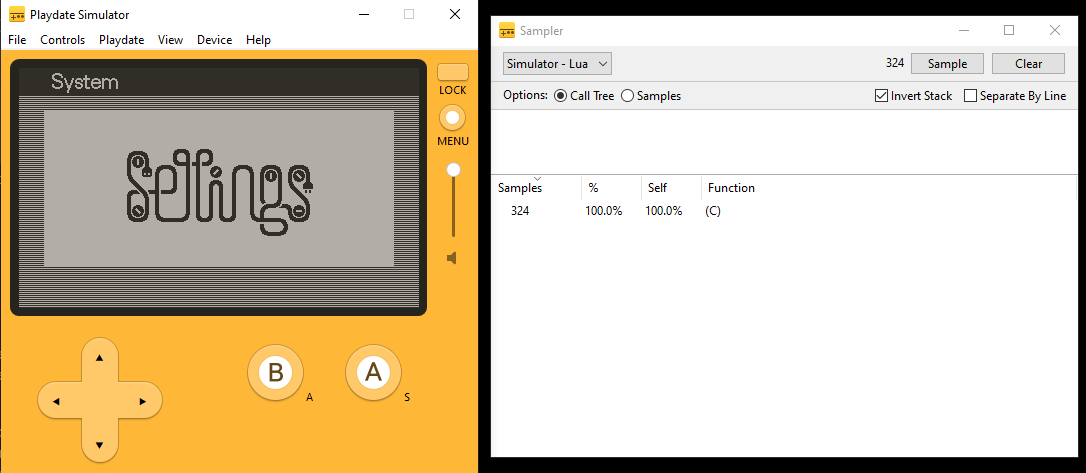Sort by the Samples column header
The height and width of the screenshot is (473, 1086).
coord(536,188)
